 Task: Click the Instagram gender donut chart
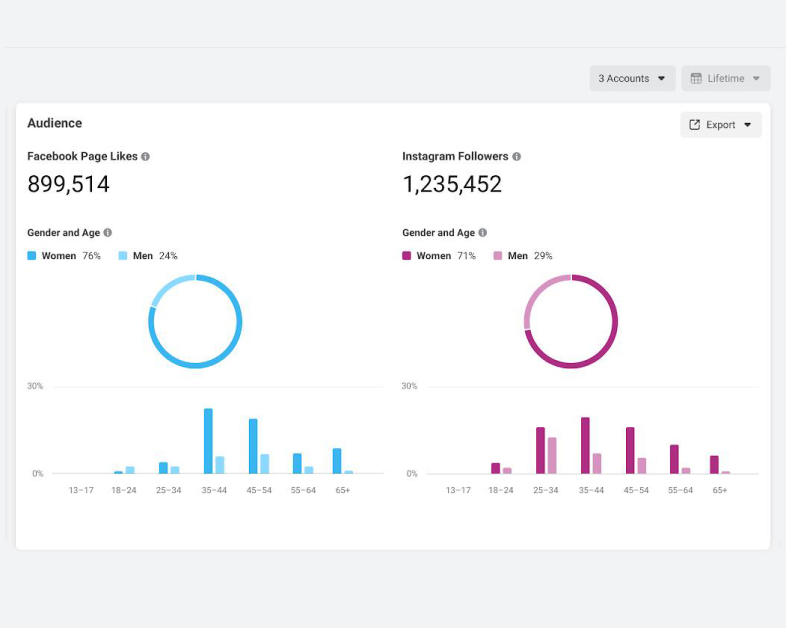point(570,321)
